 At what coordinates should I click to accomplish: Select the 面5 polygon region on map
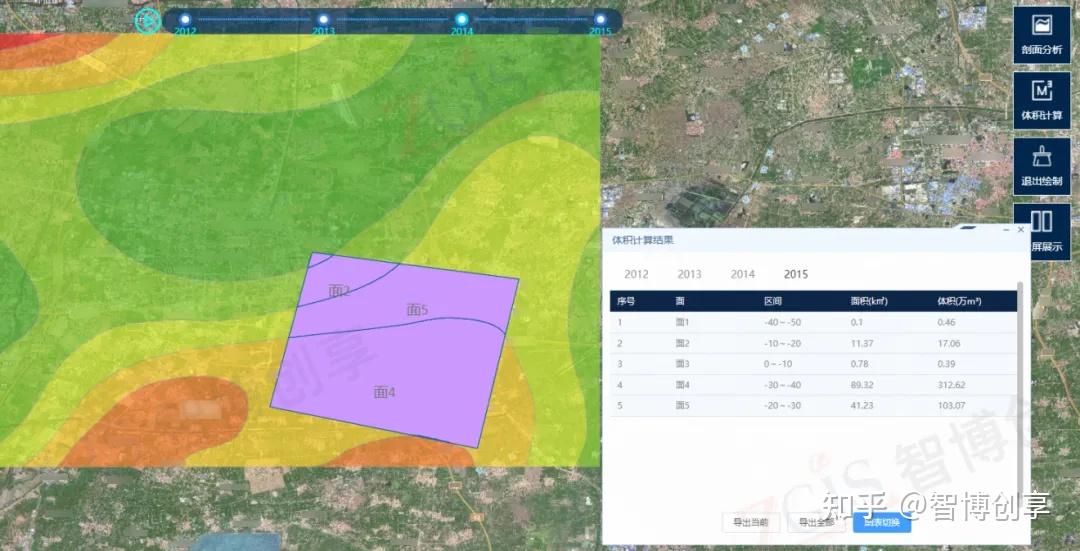[x=417, y=310]
